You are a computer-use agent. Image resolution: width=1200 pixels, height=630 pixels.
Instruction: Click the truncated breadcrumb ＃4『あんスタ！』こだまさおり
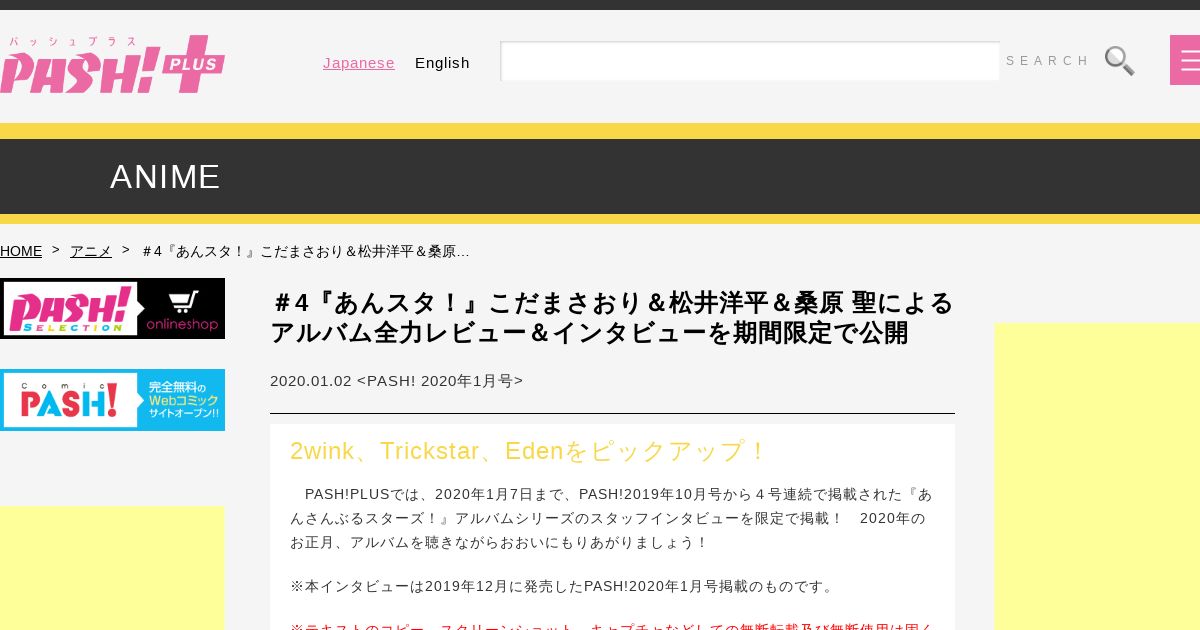point(306,251)
